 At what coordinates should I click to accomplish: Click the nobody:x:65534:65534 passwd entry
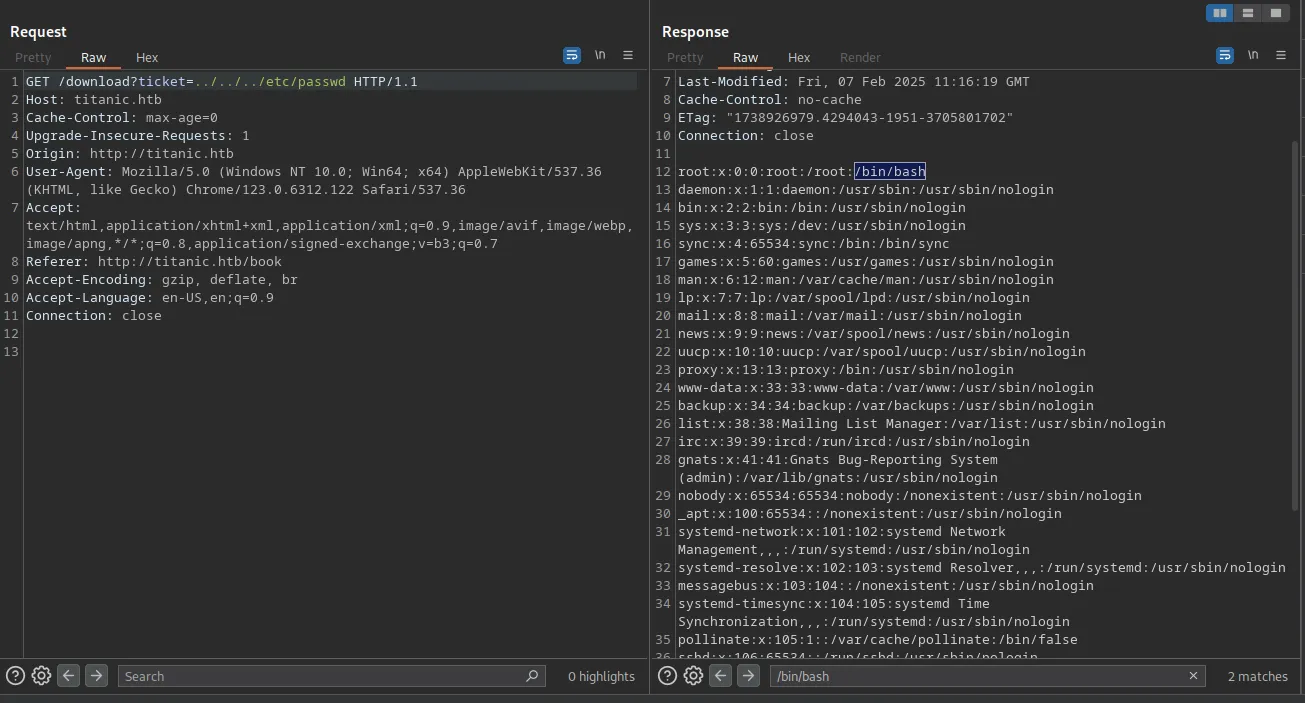pos(910,496)
